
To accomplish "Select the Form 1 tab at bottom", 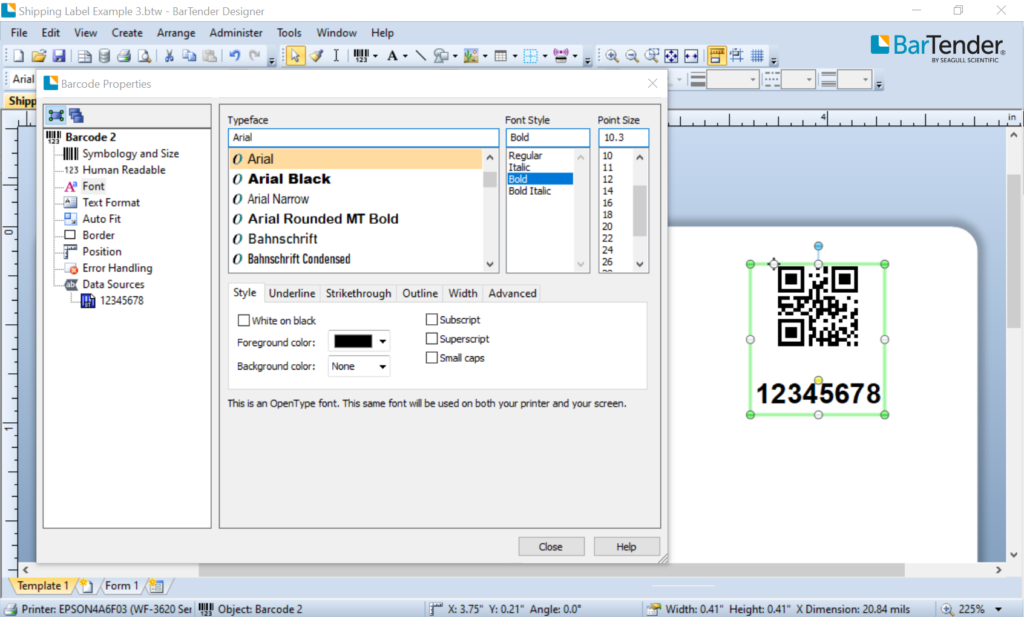I will click(120, 585).
